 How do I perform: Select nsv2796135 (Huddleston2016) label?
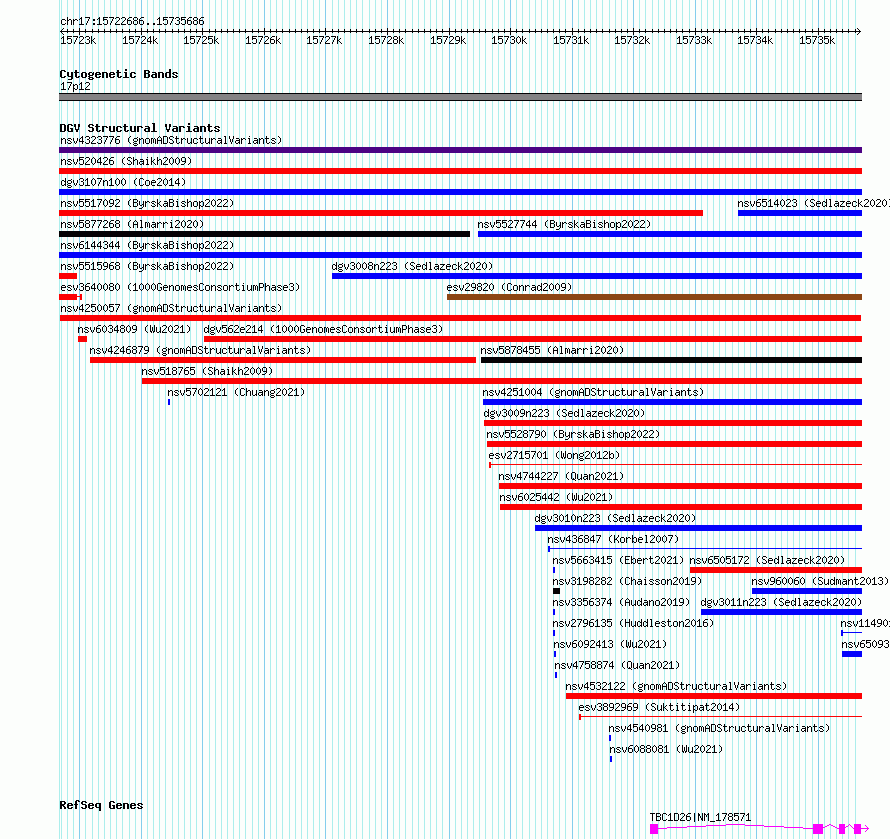633,623
